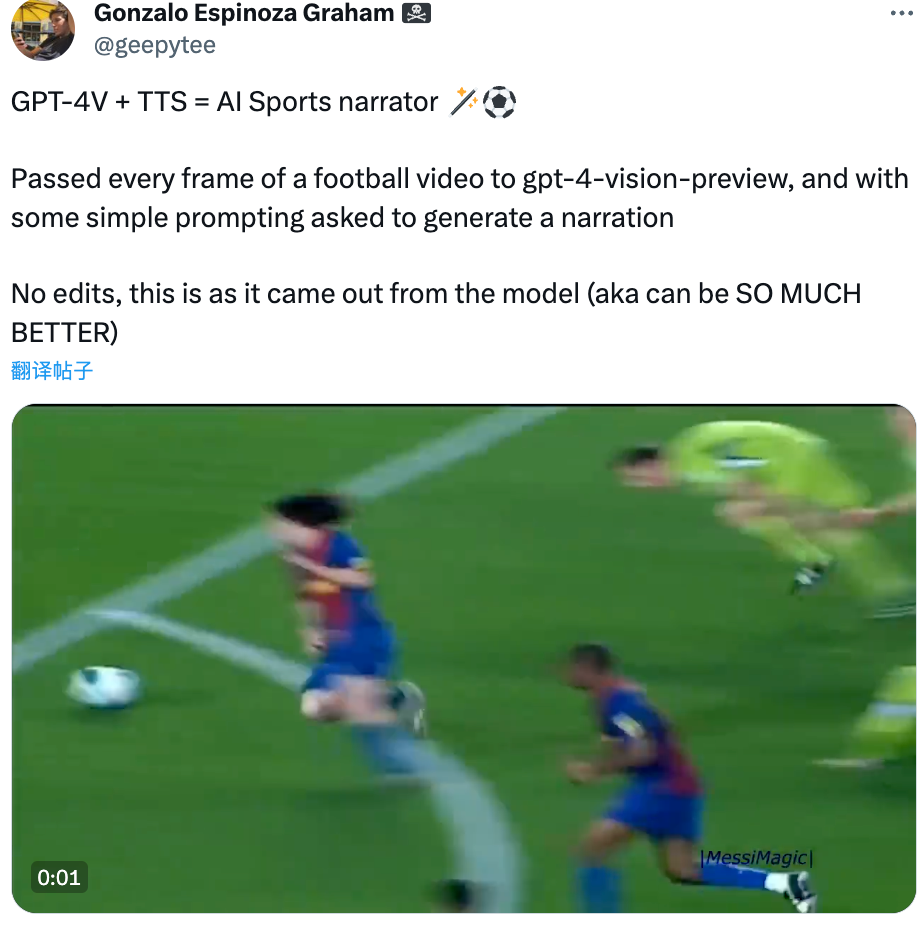Screen dimensions: 924x938
Task: Click the author's profile avatar
Action: click(x=42, y=29)
